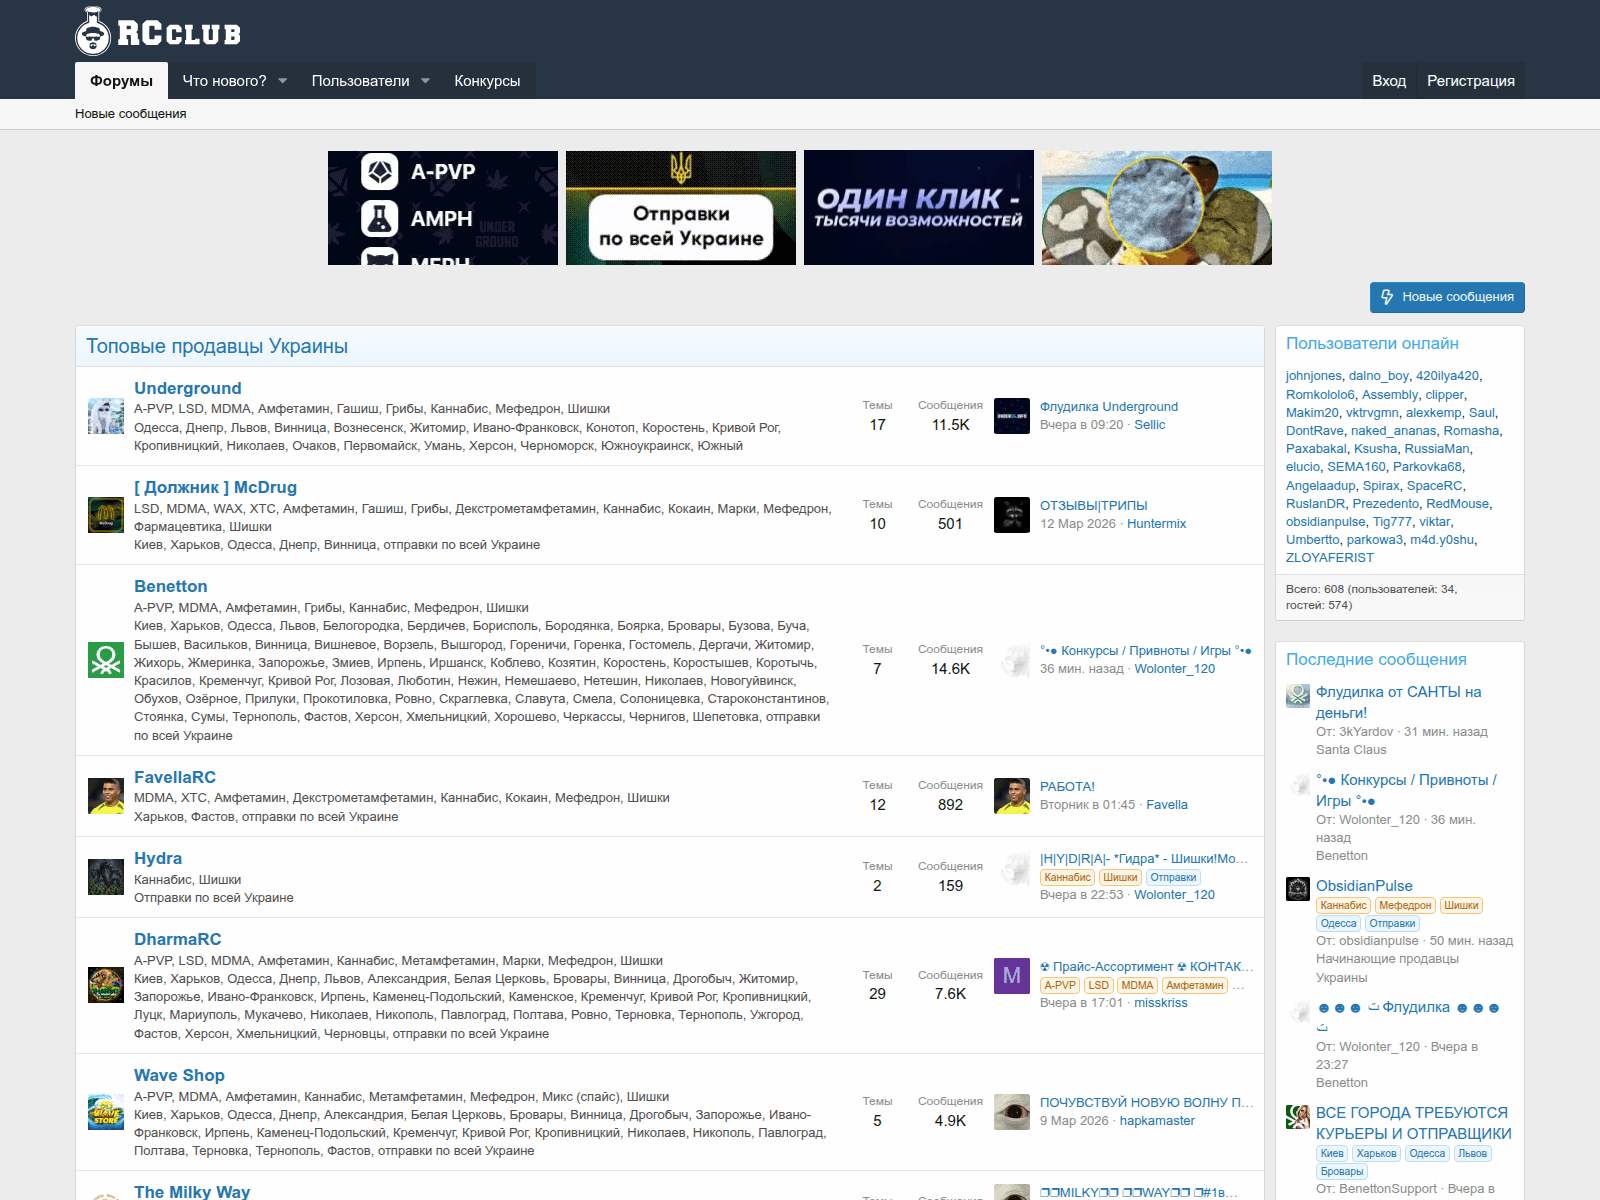Expand the Что нового? dropdown
Image resolution: width=1600 pixels, height=1200 pixels.
tap(234, 80)
